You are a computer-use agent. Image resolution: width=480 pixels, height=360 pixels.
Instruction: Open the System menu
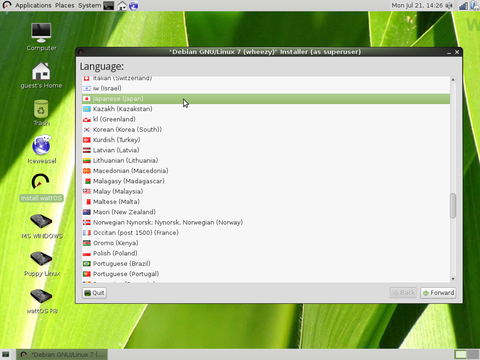click(89, 6)
